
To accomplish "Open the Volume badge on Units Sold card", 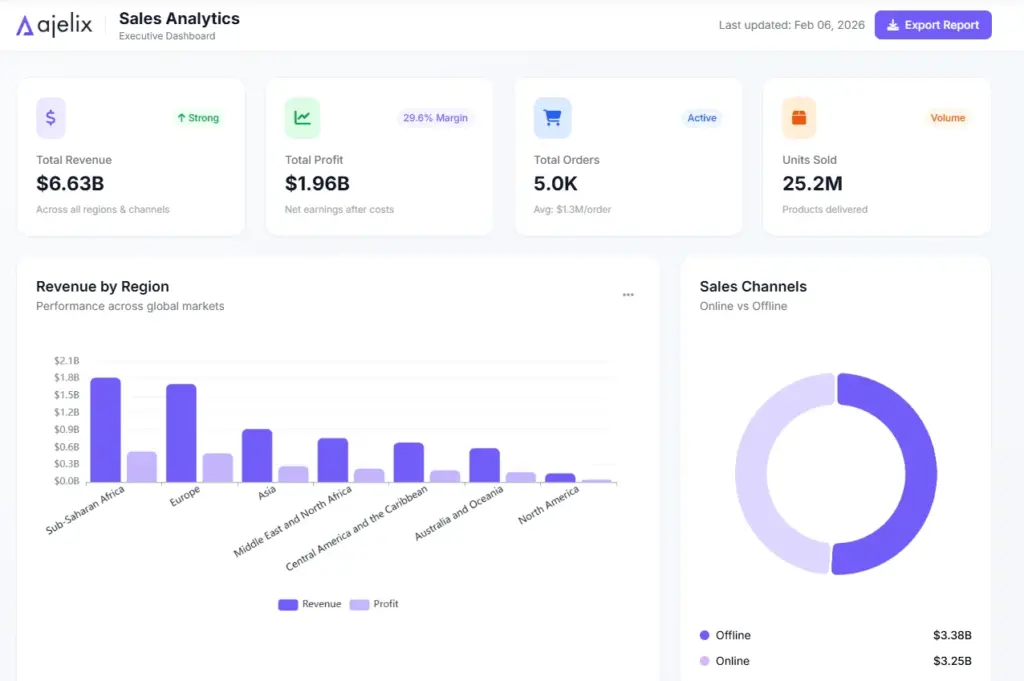I will [x=947, y=118].
